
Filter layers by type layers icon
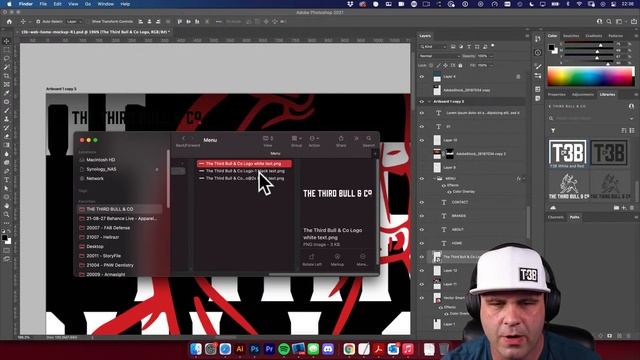tap(469, 47)
